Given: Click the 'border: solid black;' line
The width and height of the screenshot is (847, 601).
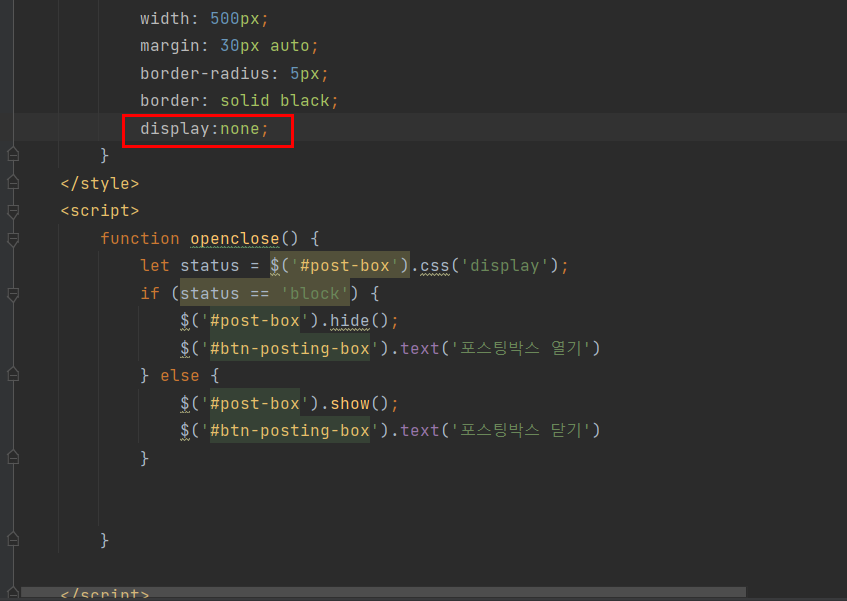Looking at the screenshot, I should point(239,101).
